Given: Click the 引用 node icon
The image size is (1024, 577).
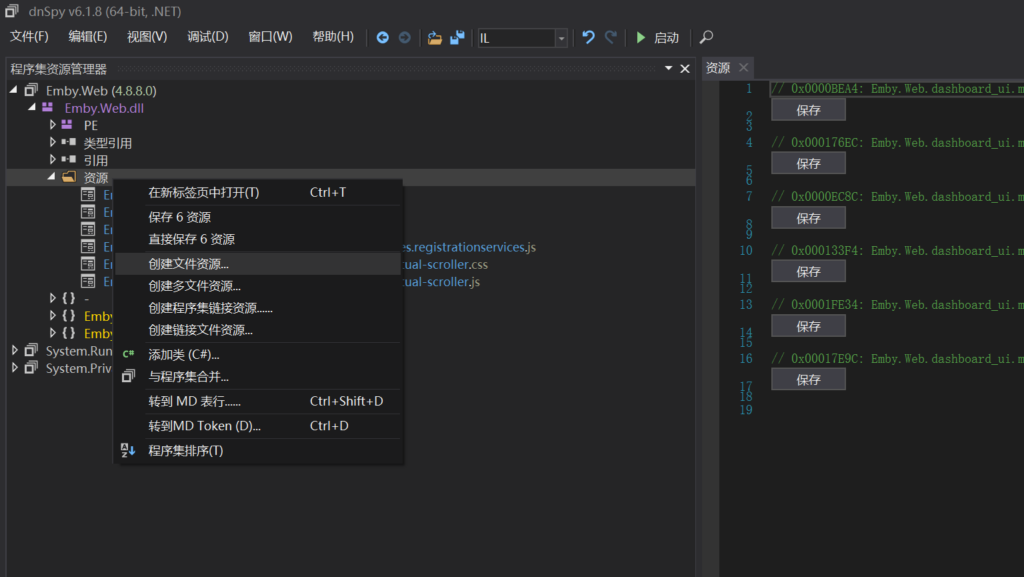Looking at the screenshot, I should 69,159.
